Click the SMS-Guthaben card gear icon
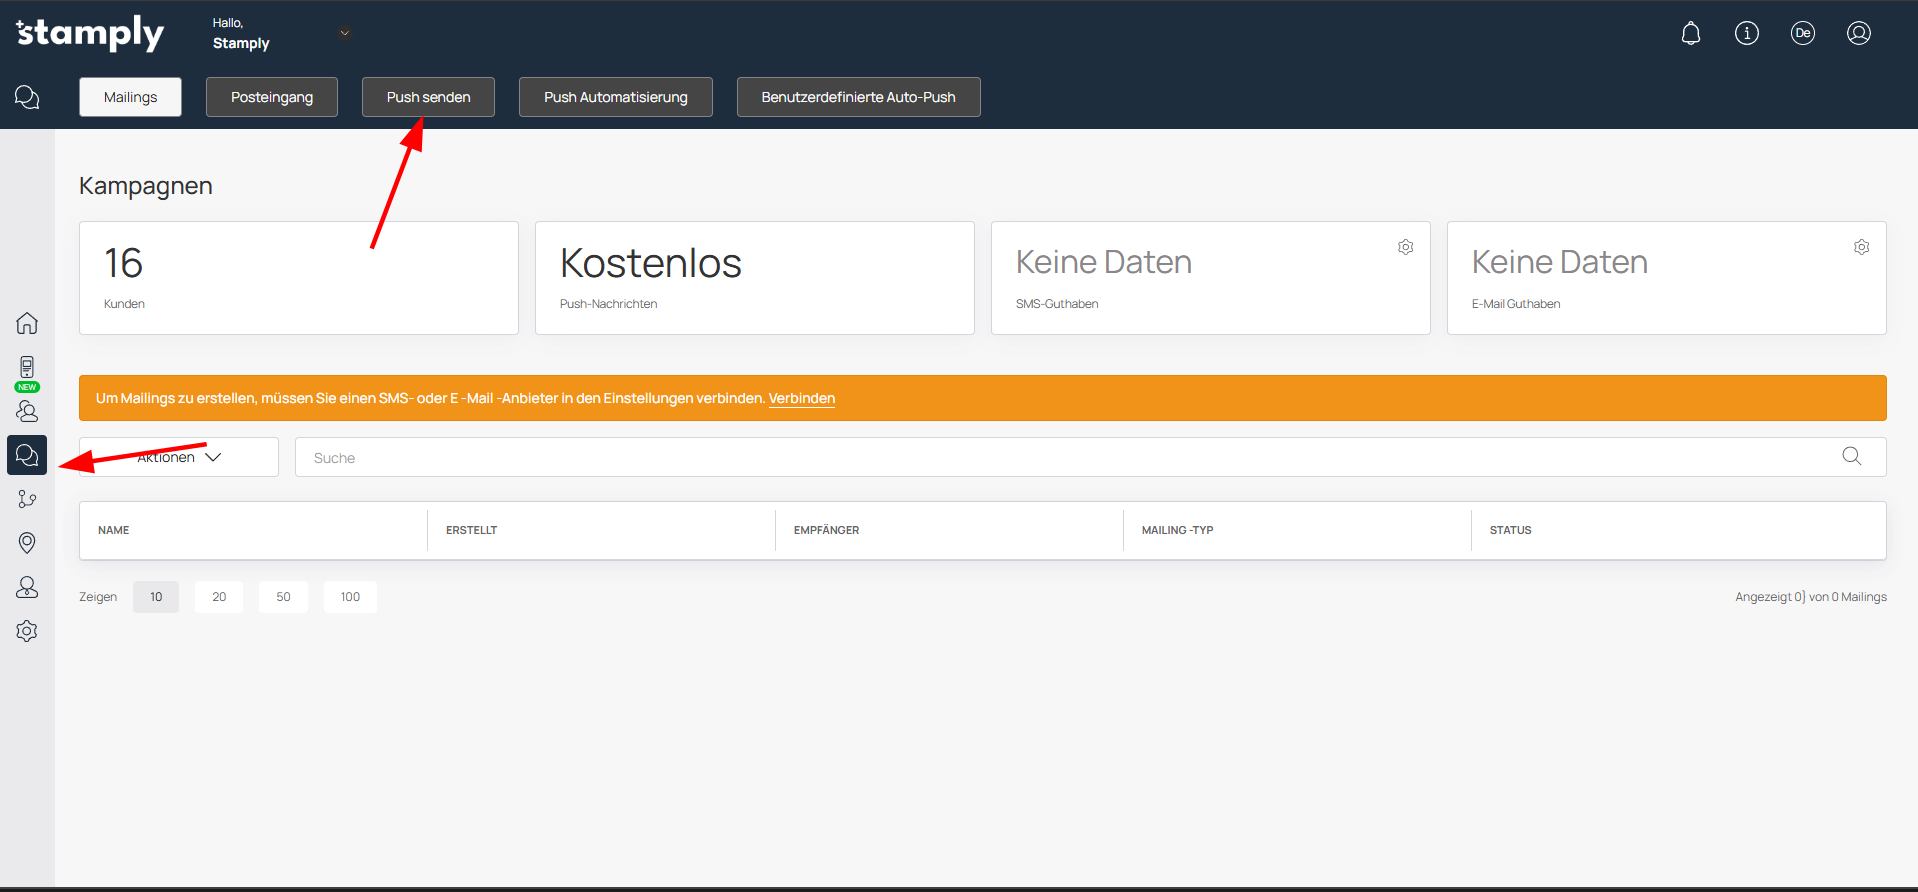This screenshot has width=1918, height=892. click(x=1405, y=247)
